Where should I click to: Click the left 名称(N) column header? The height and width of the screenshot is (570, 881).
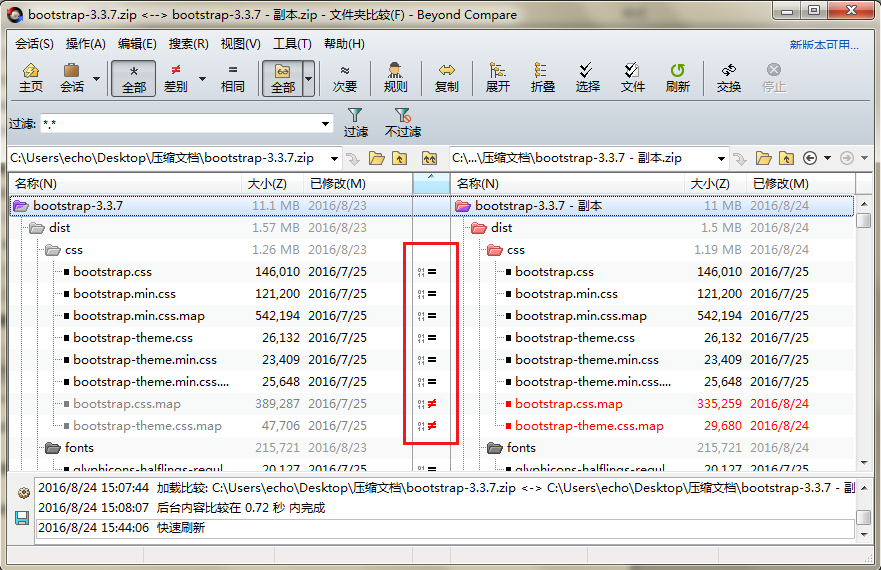pos(125,184)
